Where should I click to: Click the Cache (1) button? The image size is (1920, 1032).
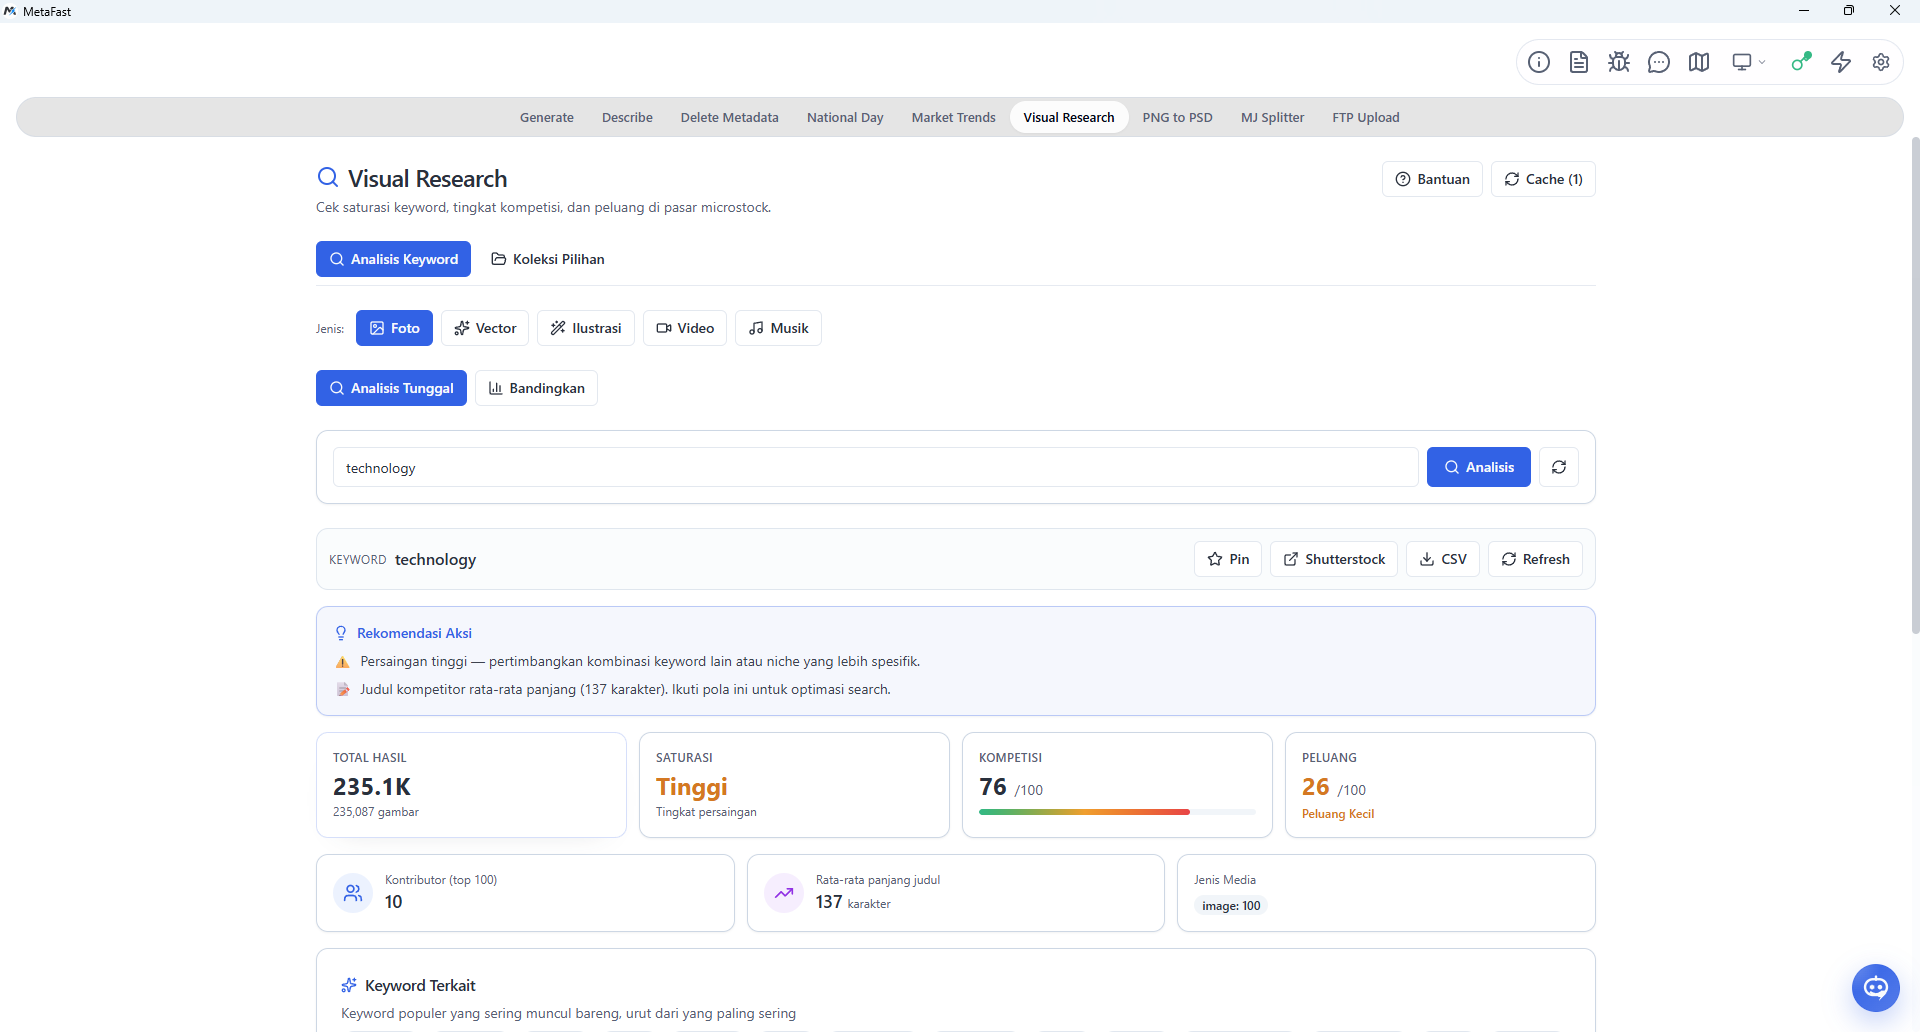coord(1543,179)
